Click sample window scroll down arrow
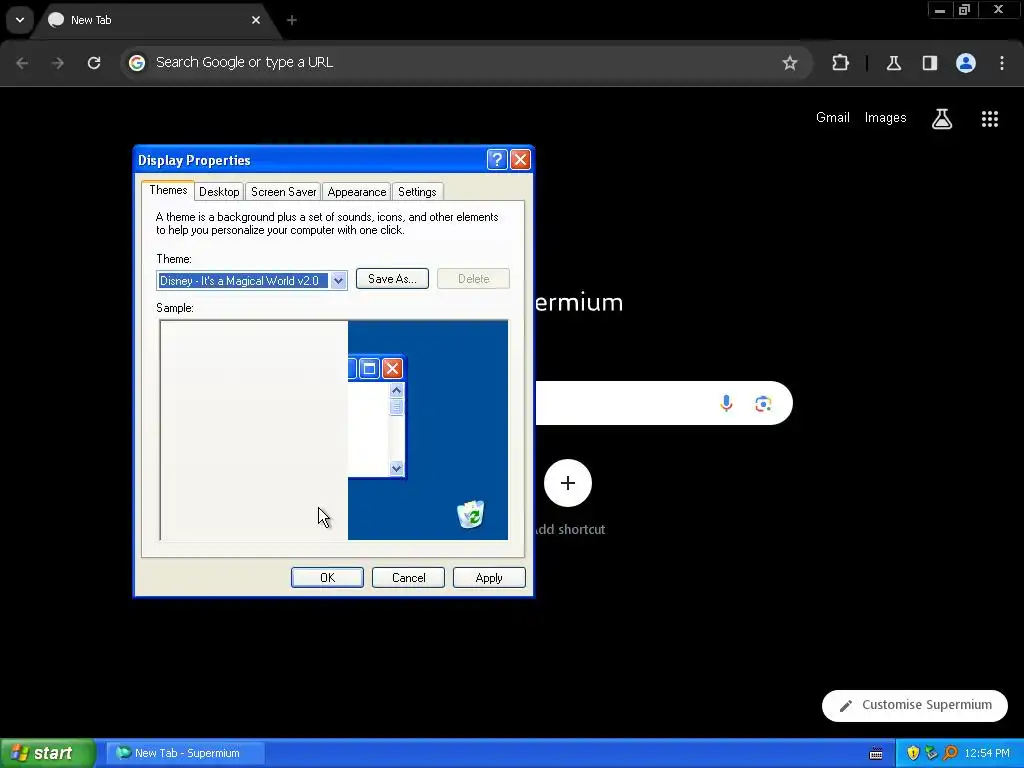The image size is (1024, 768). click(396, 468)
